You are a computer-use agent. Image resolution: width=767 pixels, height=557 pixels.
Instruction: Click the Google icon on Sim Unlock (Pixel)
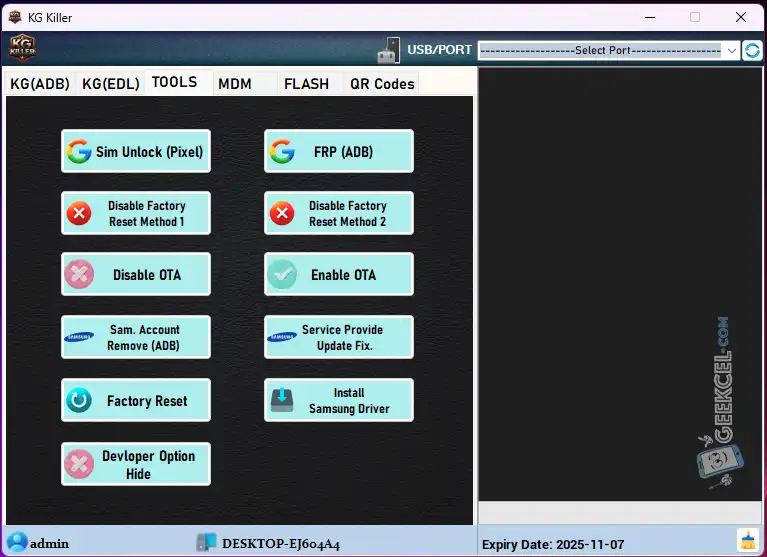79,151
